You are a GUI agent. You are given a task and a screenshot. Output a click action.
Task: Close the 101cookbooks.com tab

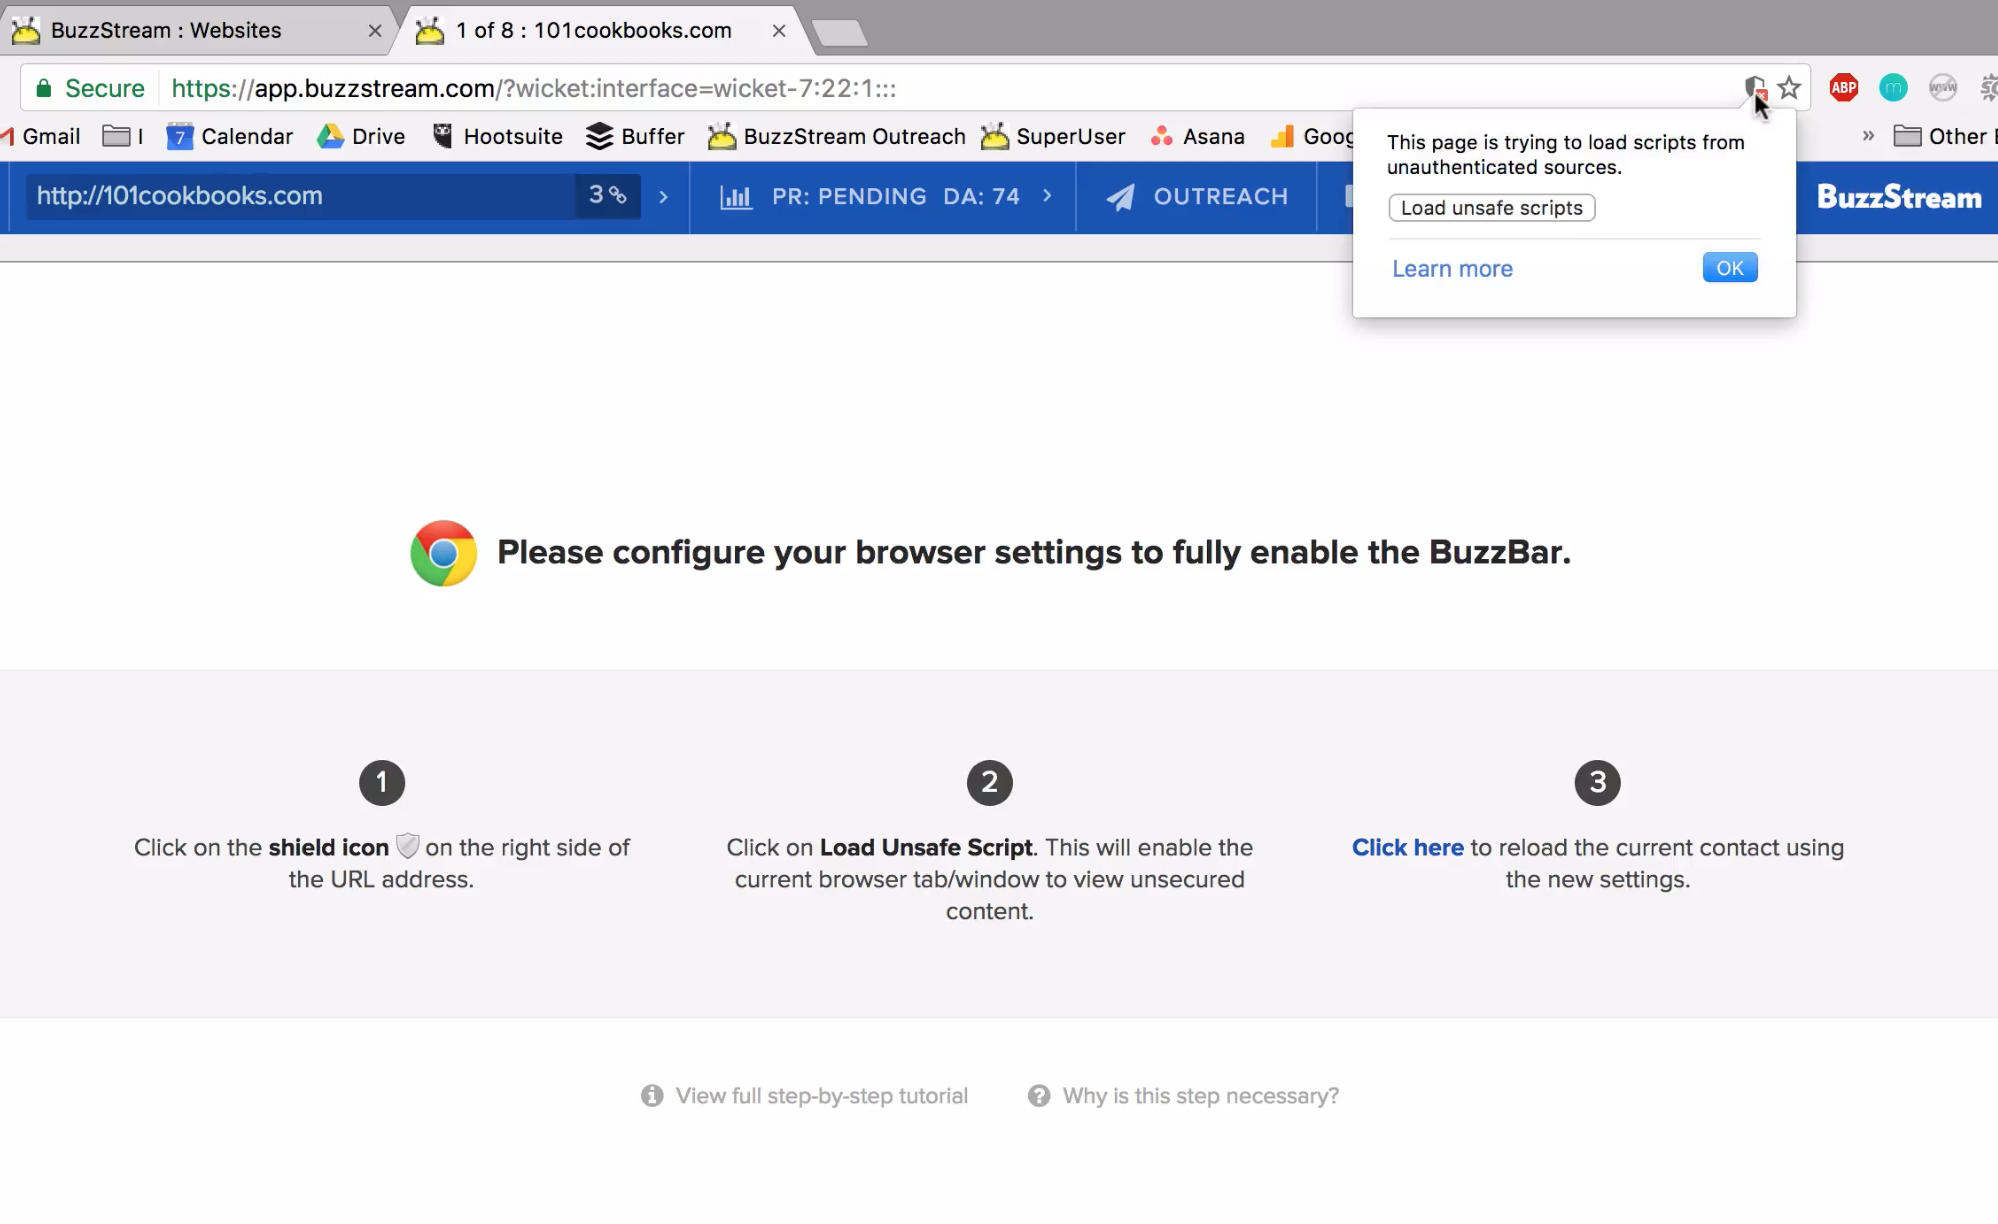(x=779, y=31)
